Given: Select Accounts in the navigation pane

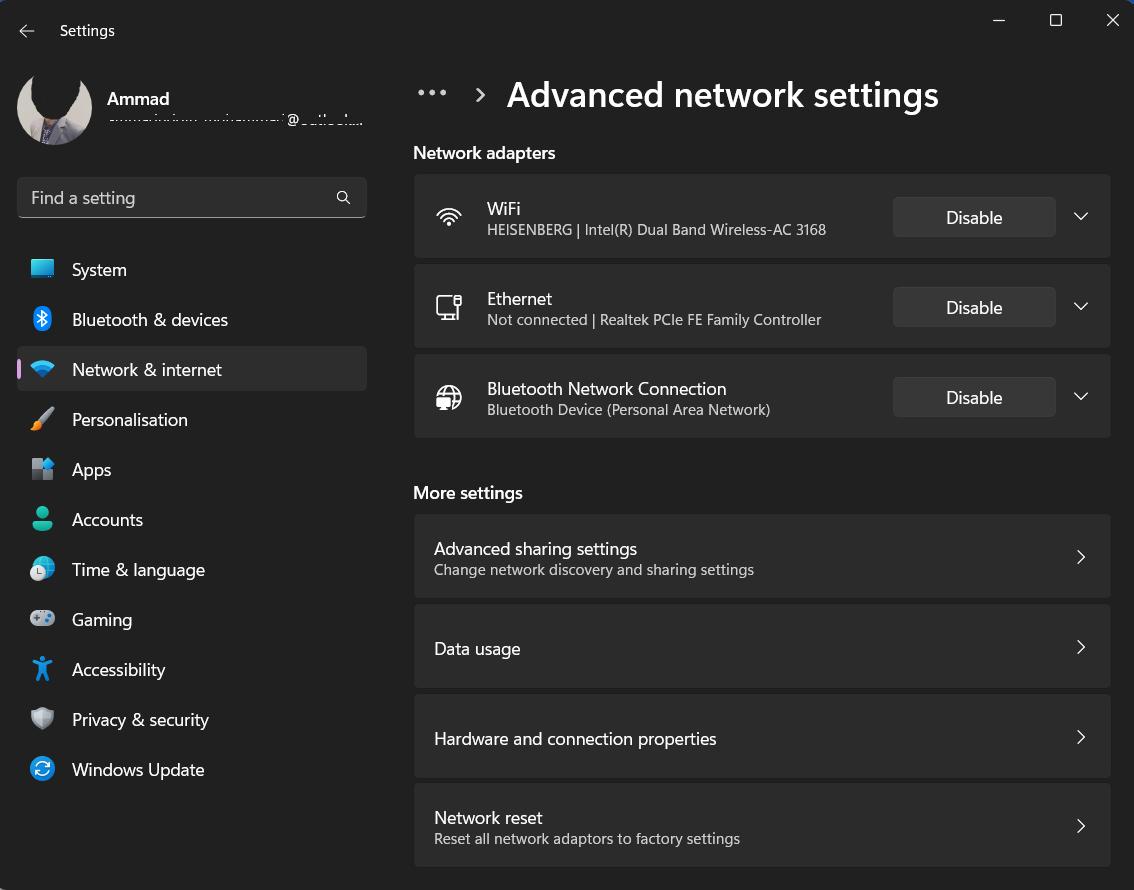Looking at the screenshot, I should pyautogui.click(x=107, y=519).
